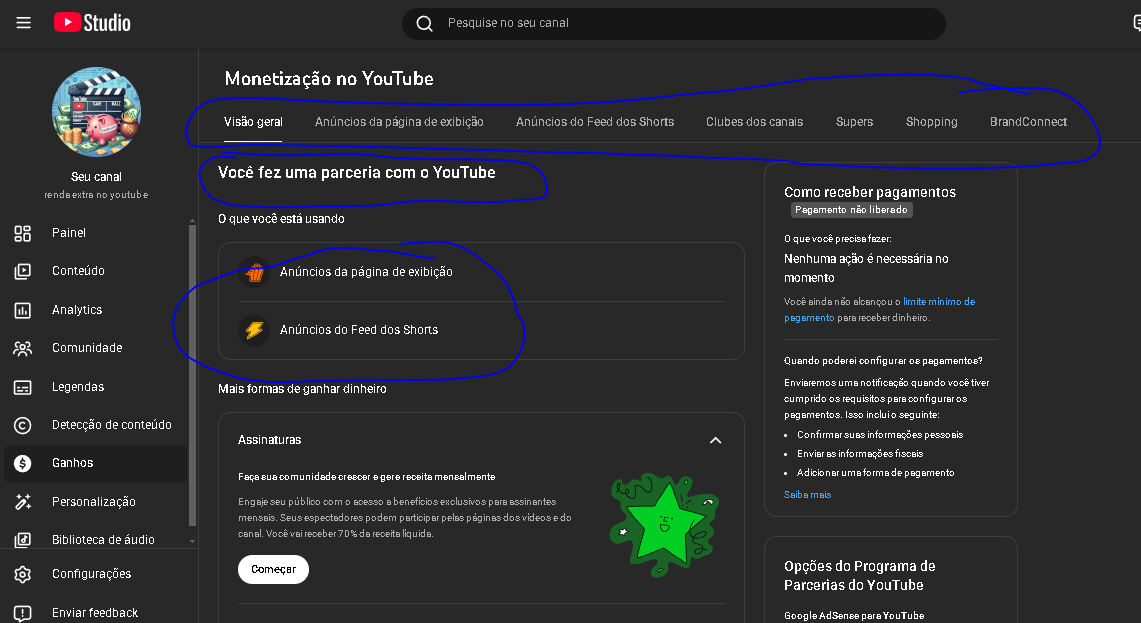The image size is (1141, 623).
Task: Open the hamburger menu in the header
Action: pos(24,23)
